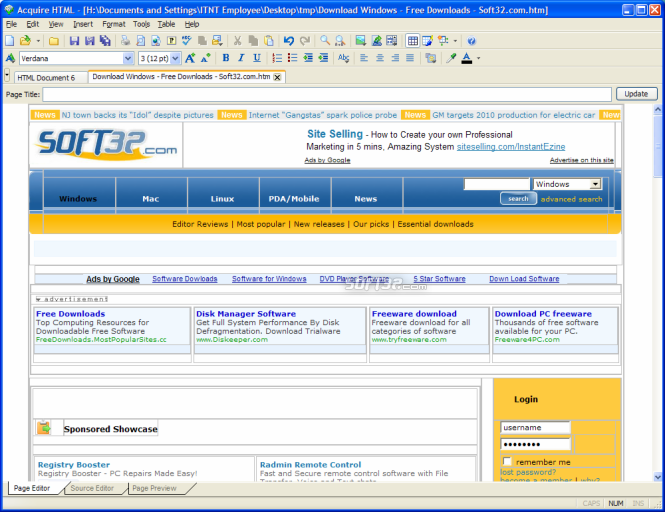Expand the Windows platform dropdown in the search area

point(595,184)
